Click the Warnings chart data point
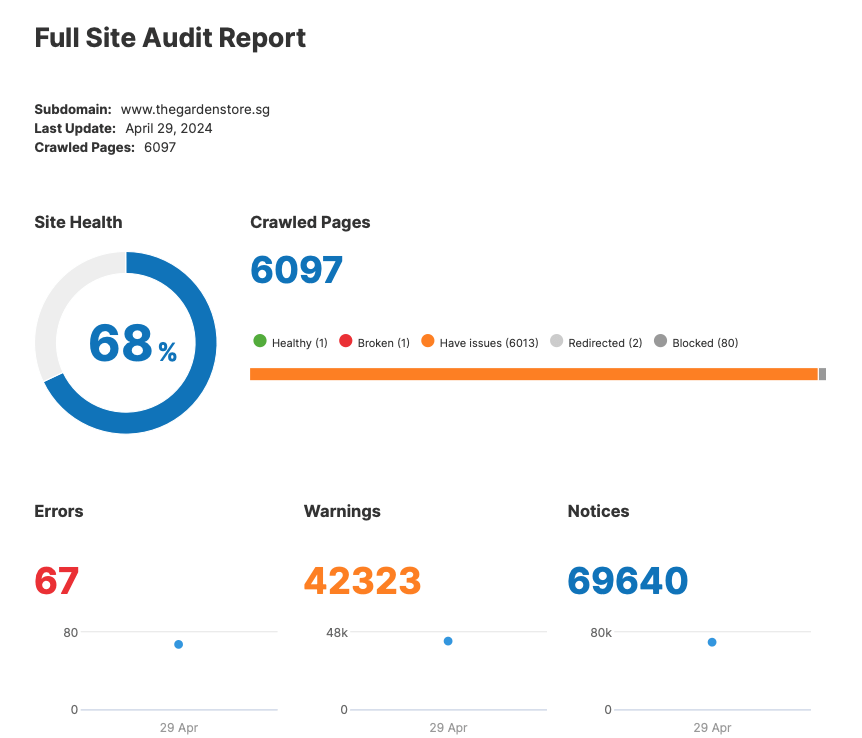This screenshot has height=738, width=862. pos(448,641)
